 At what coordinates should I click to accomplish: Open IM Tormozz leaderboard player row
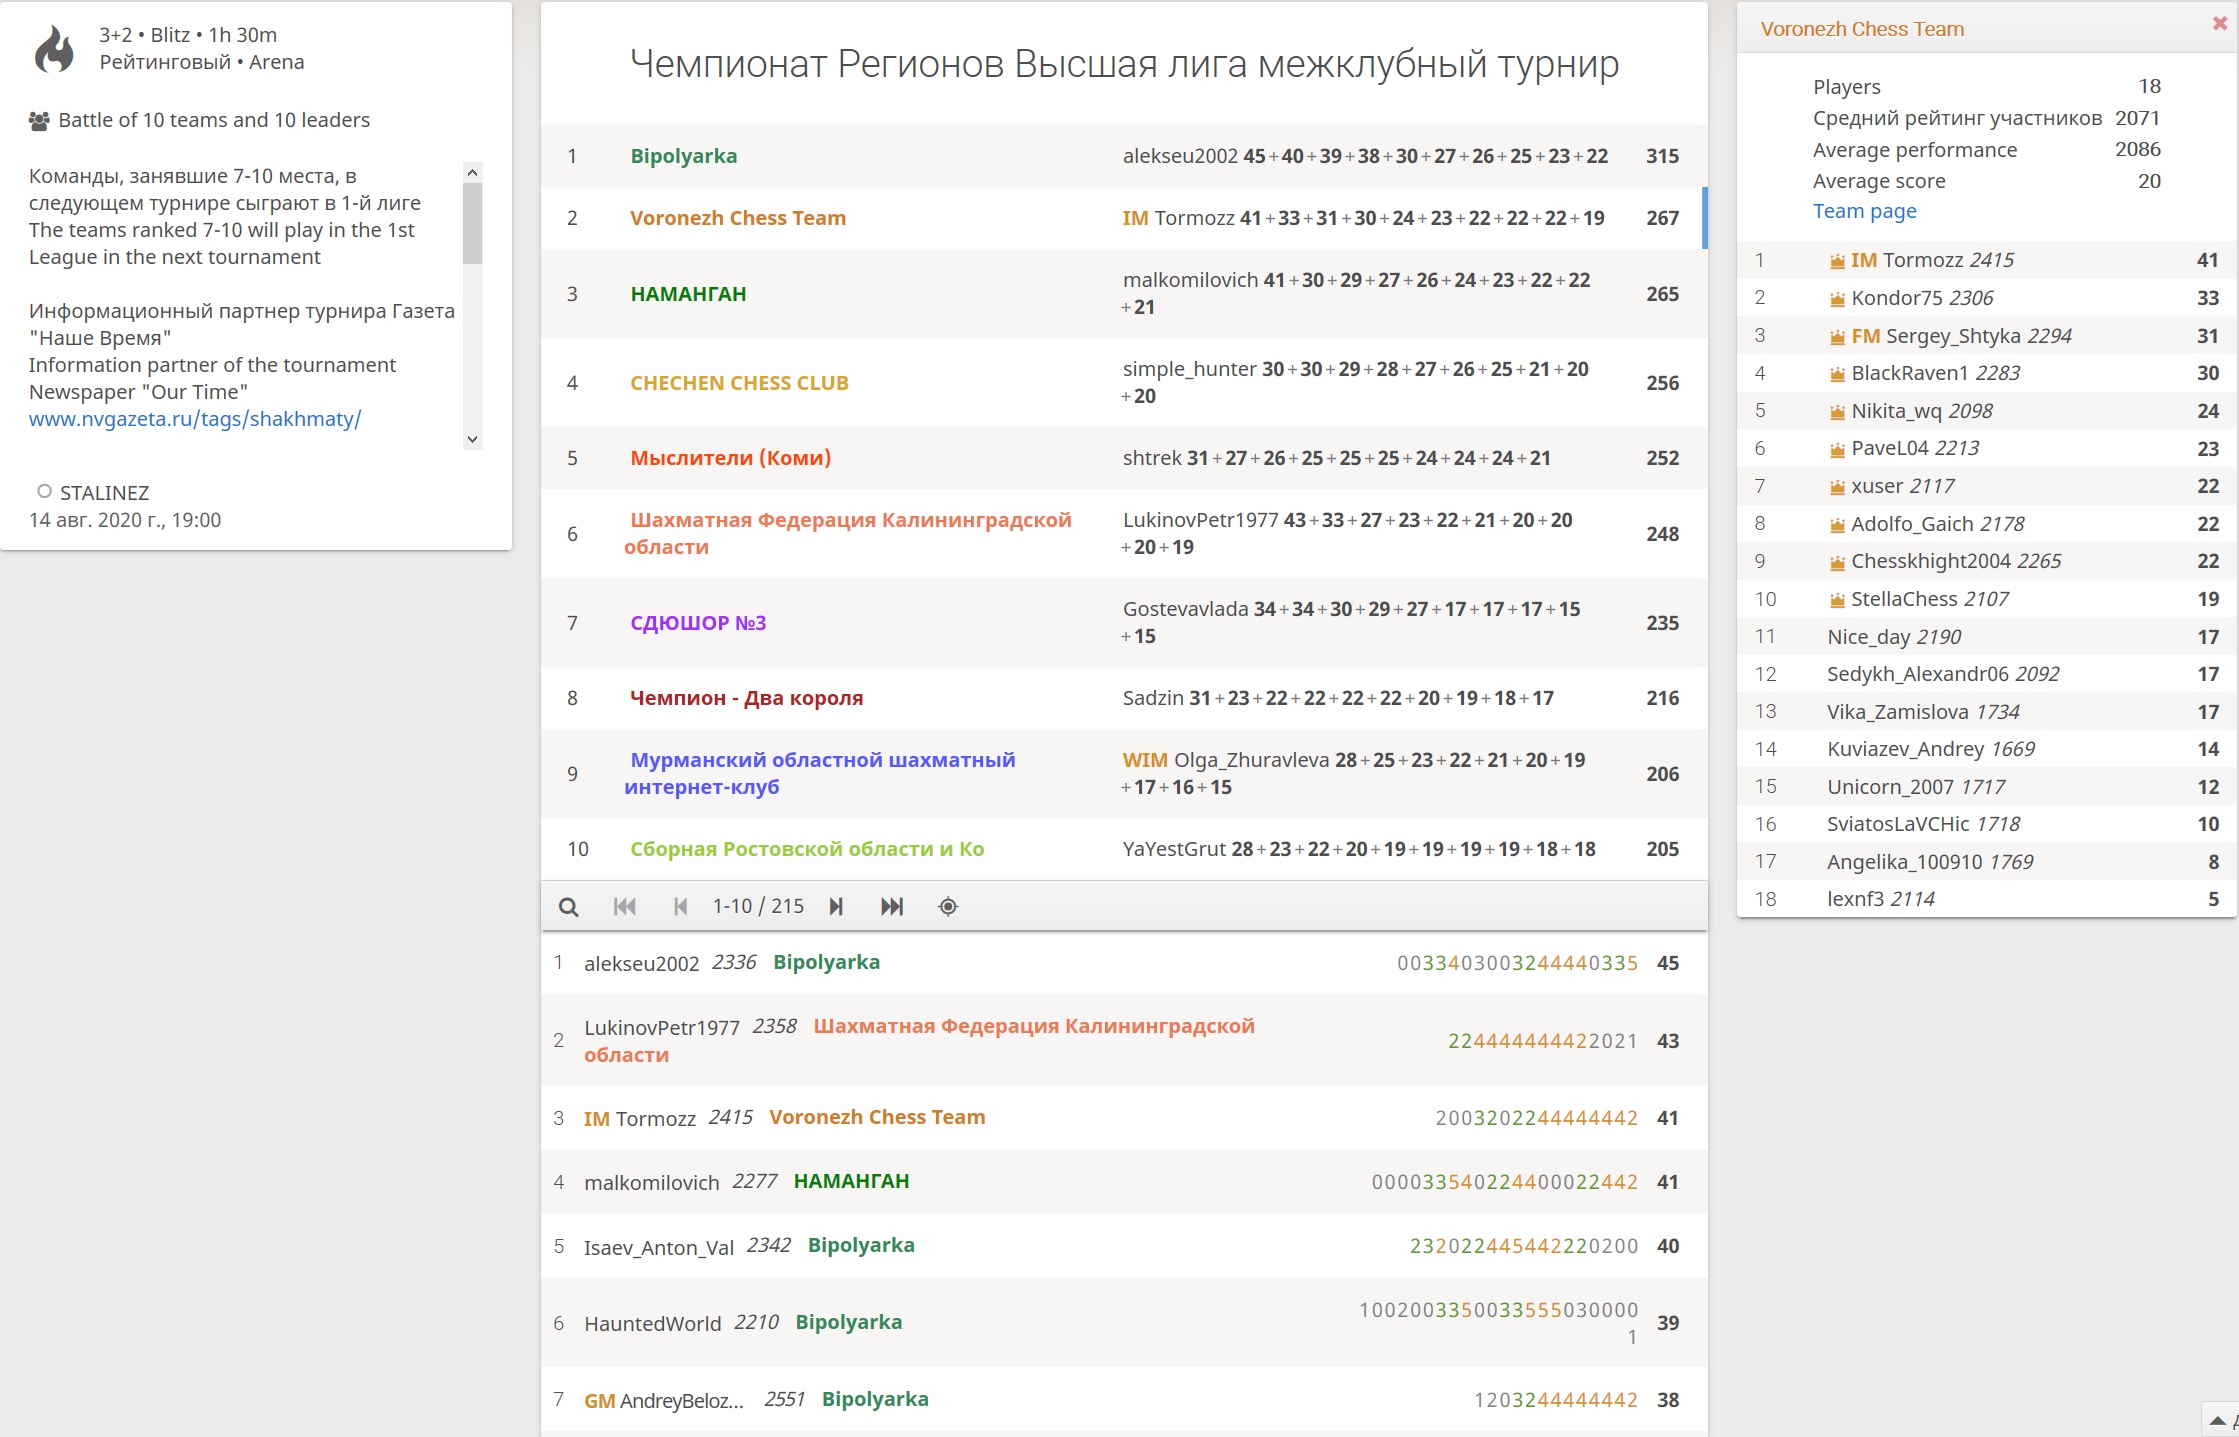pyautogui.click(x=1124, y=1118)
